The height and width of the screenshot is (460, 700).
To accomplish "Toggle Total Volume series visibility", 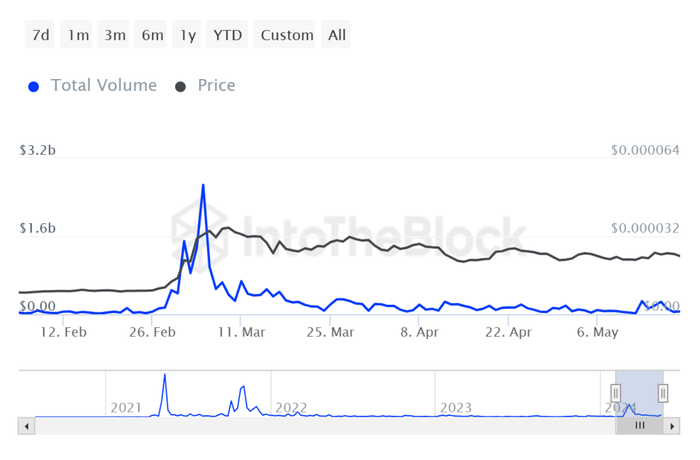I will 104,85.
